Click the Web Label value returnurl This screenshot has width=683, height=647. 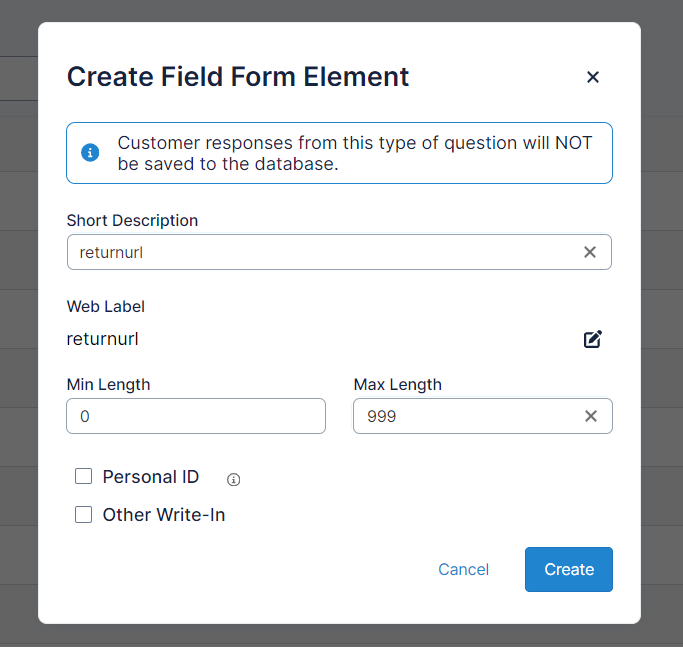(103, 339)
